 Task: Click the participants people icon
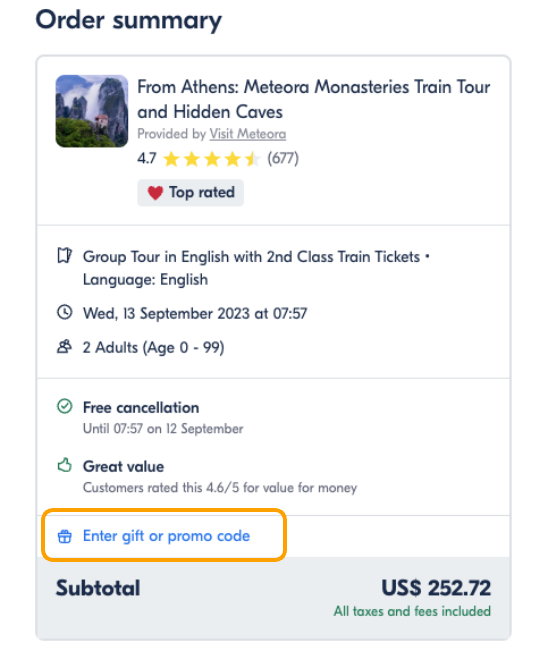pos(65,346)
